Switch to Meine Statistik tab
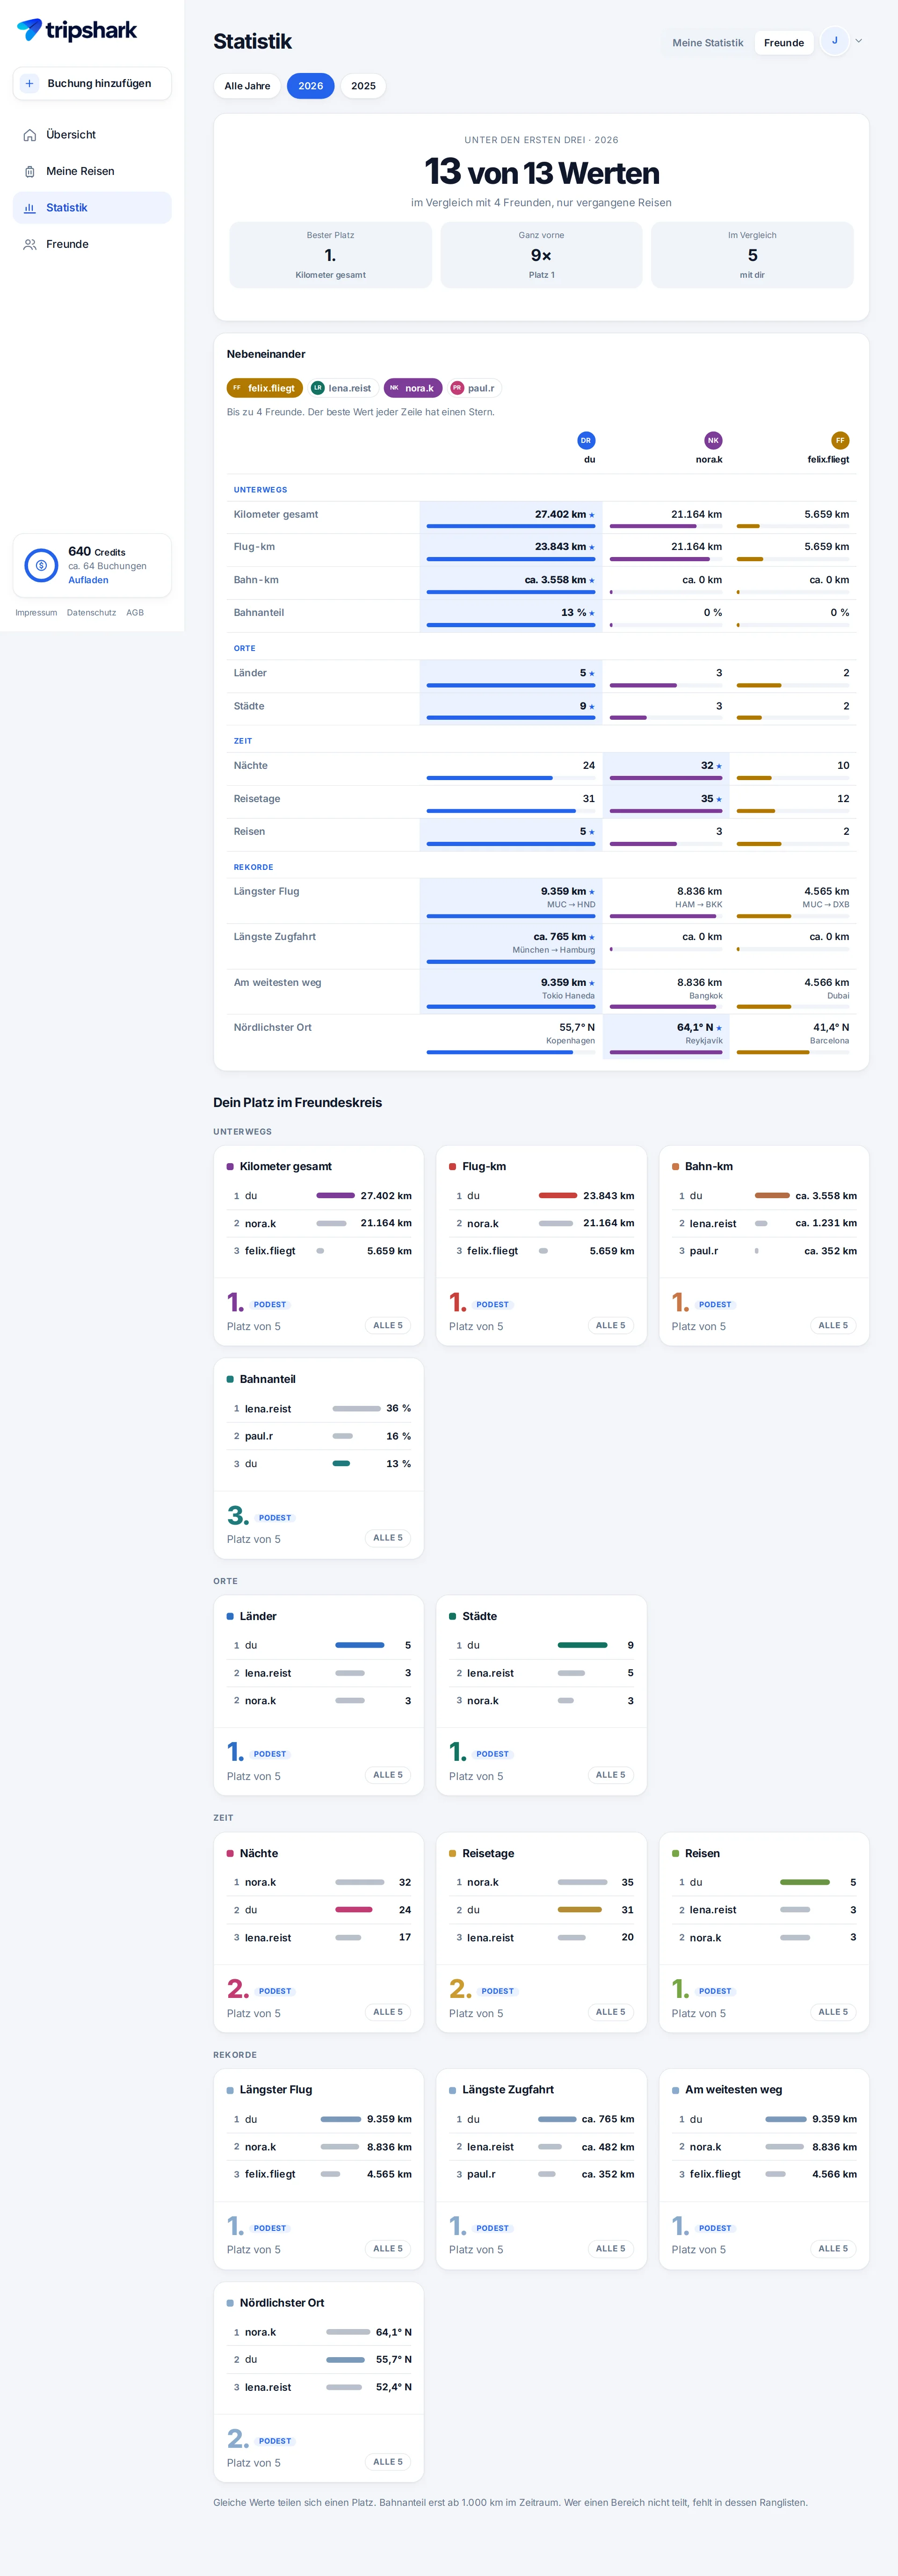The height and width of the screenshot is (2576, 898). tap(708, 43)
